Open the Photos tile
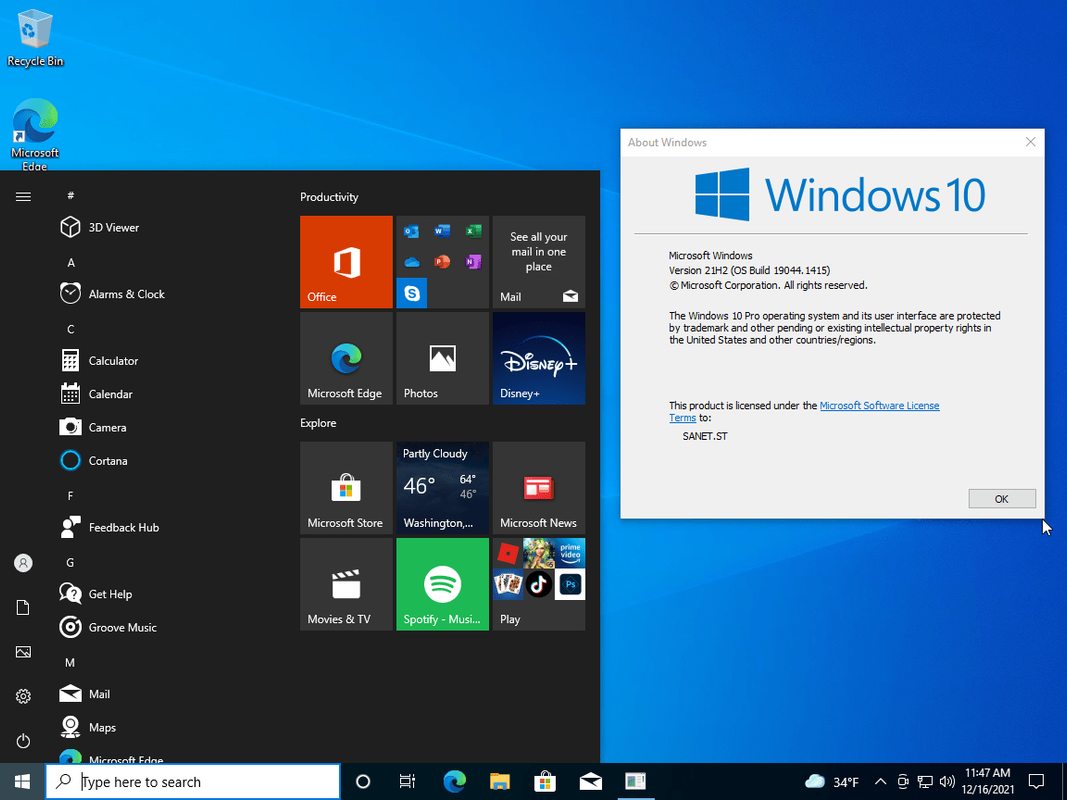The width and height of the screenshot is (1067, 800). click(443, 359)
